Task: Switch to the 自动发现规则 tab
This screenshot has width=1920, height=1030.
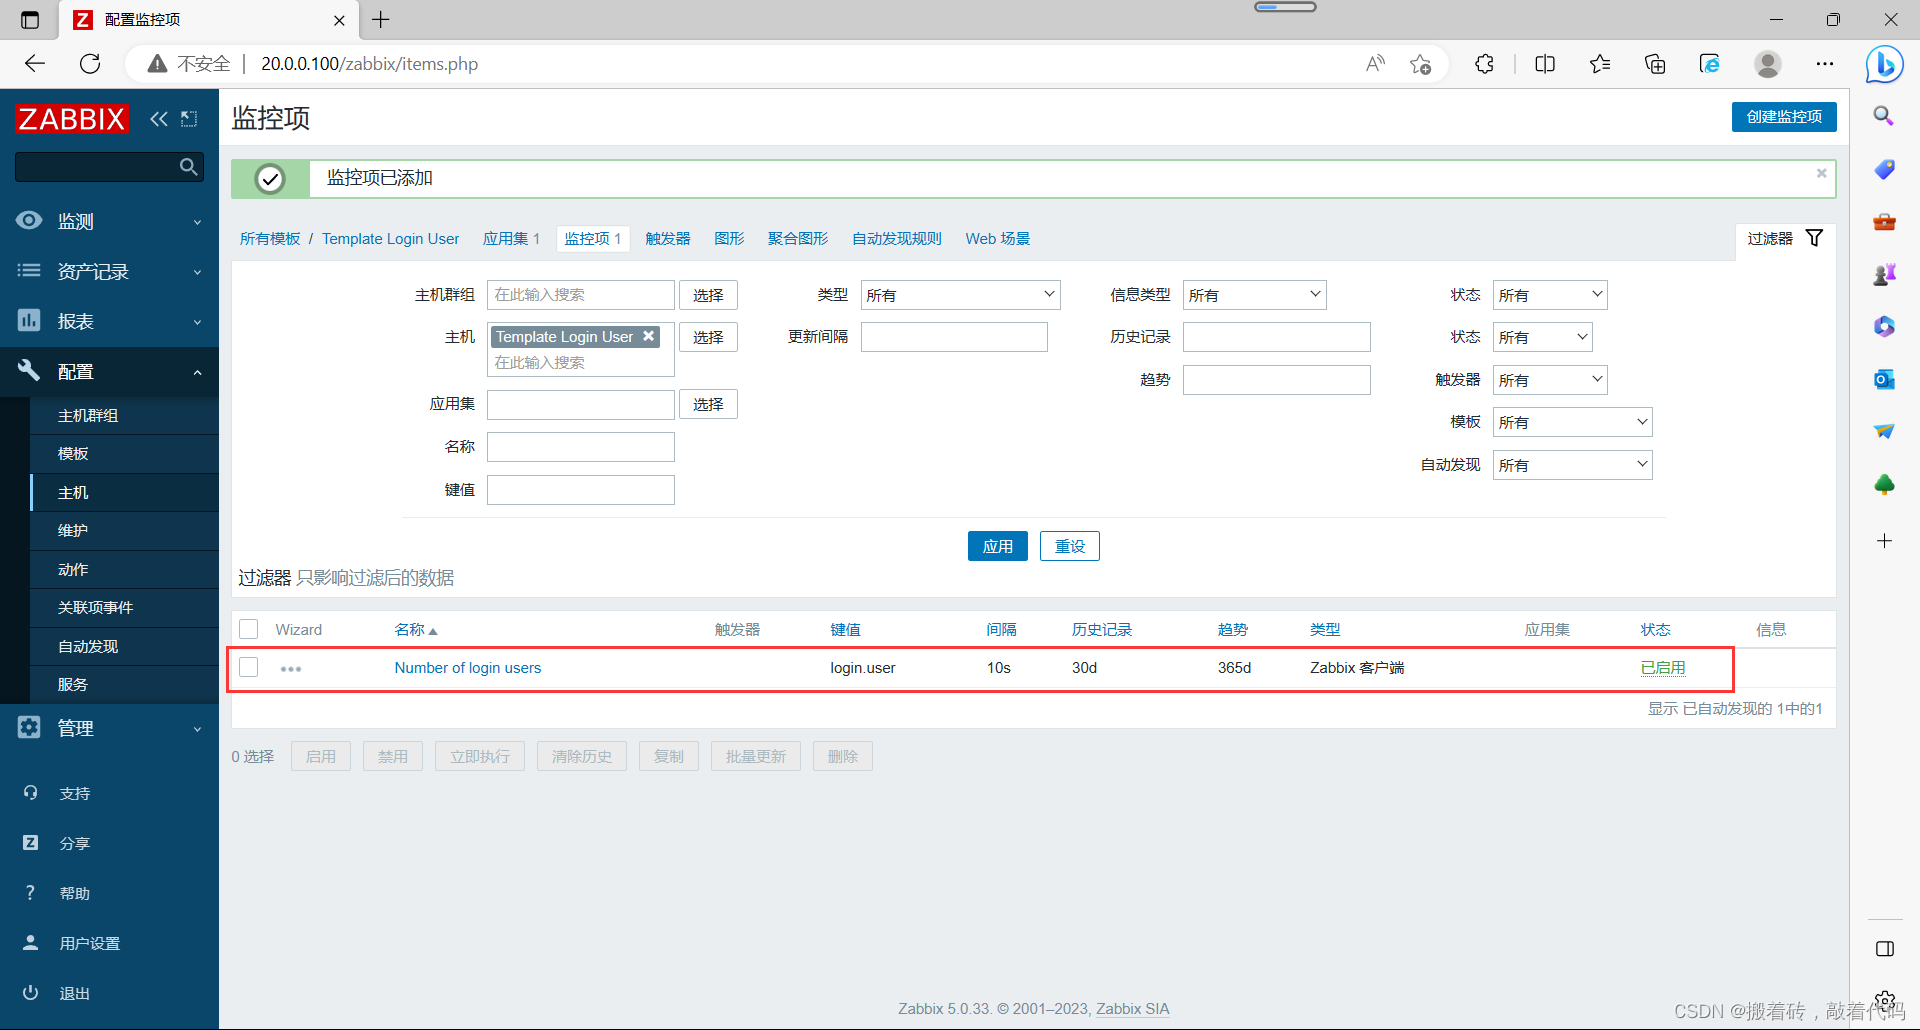Action: (897, 238)
